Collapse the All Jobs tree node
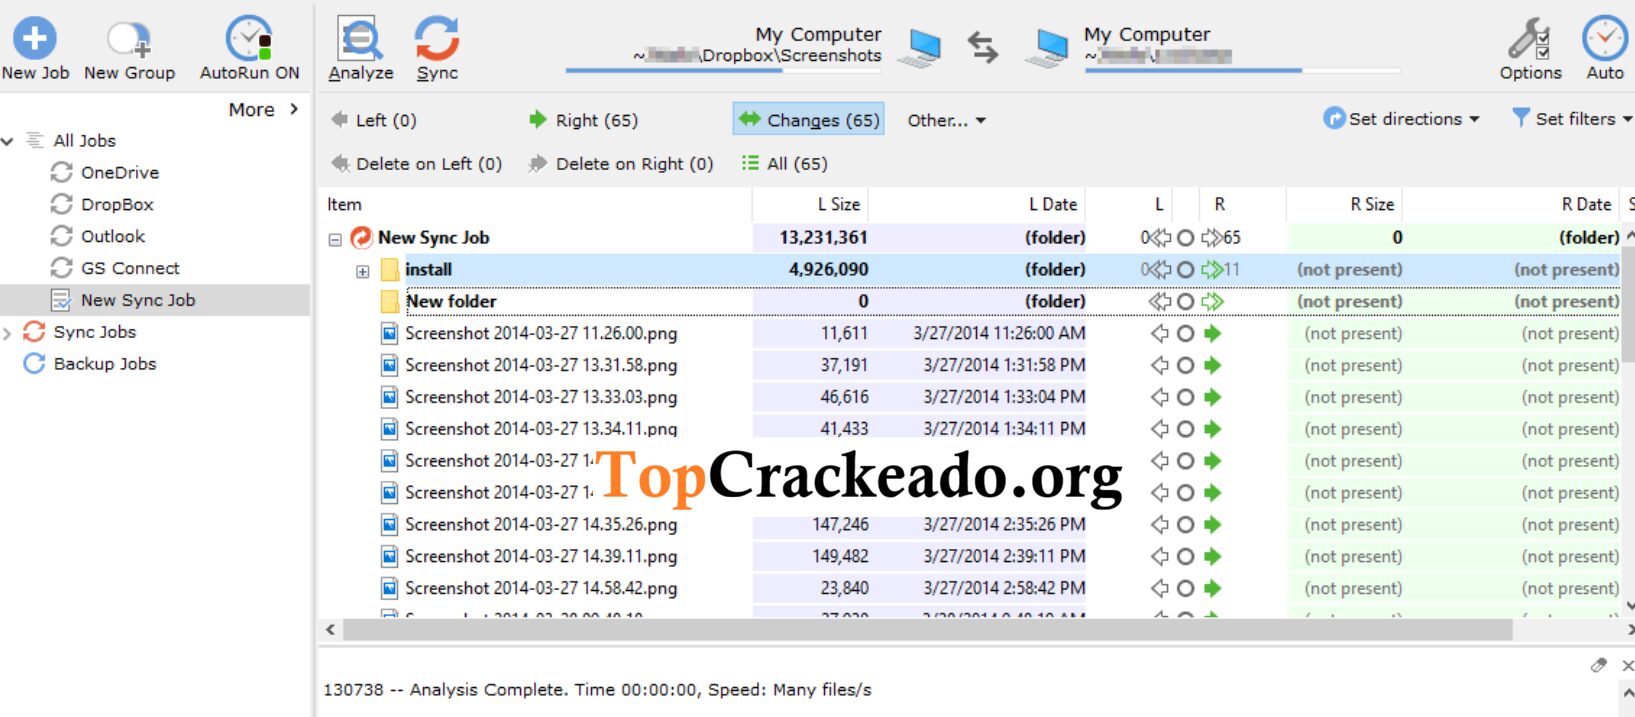1635x717 pixels. 8,141
